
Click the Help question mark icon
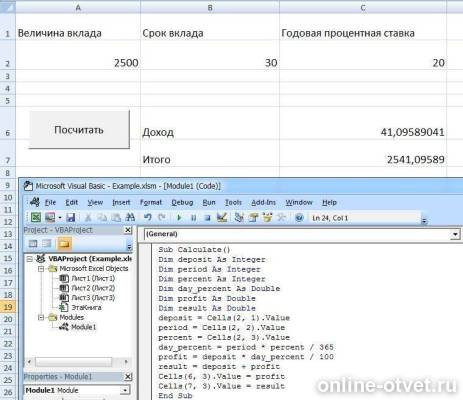[299, 218]
